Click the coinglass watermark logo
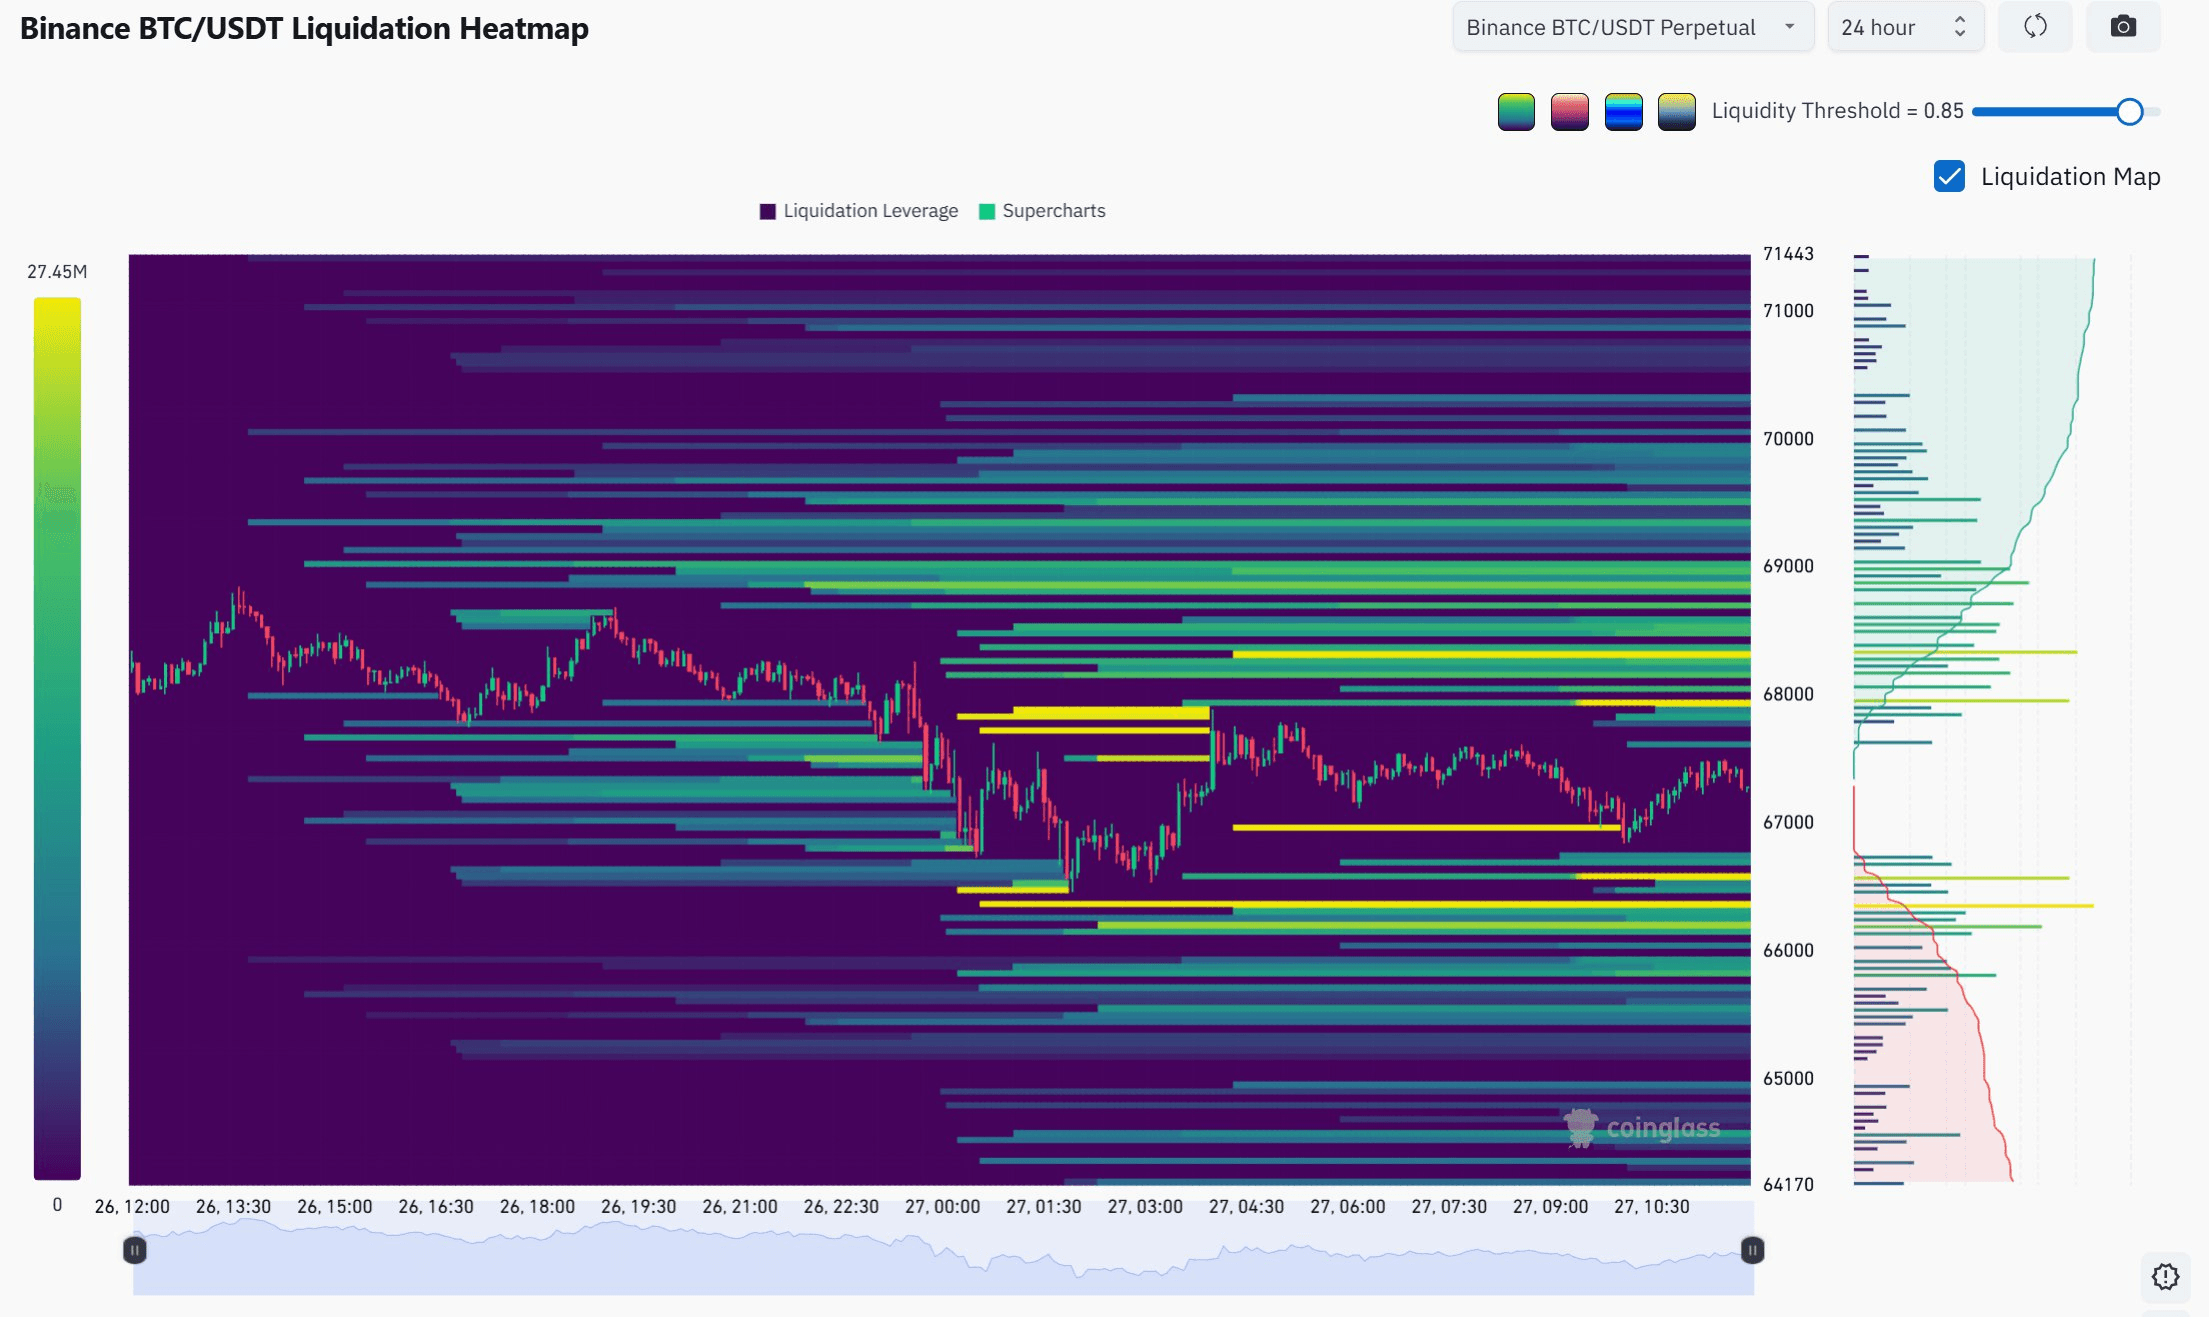Screen dimensions: 2209x1317 [x=1642, y=1128]
